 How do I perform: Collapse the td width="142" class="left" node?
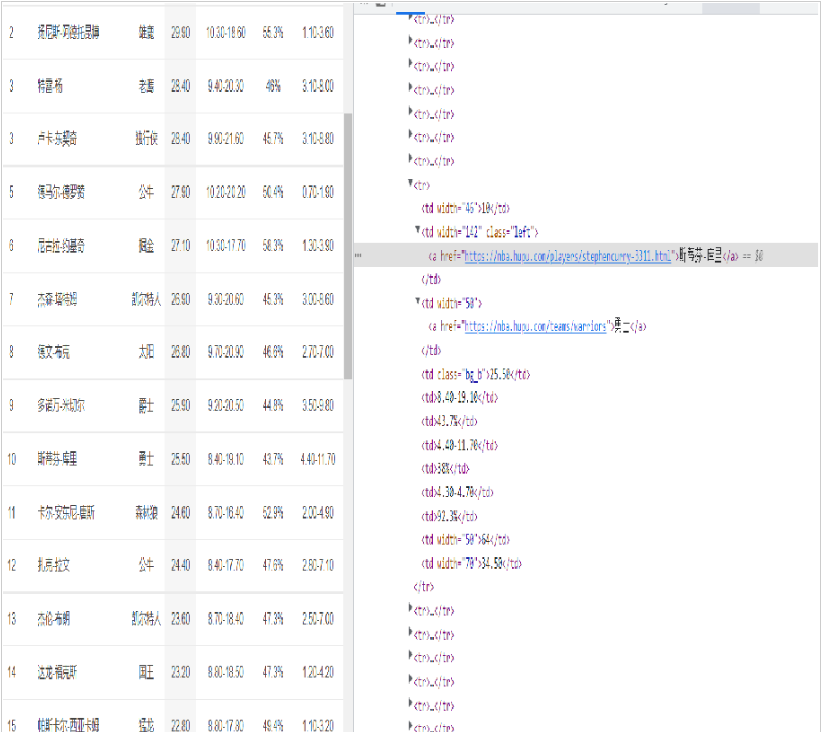(x=418, y=229)
